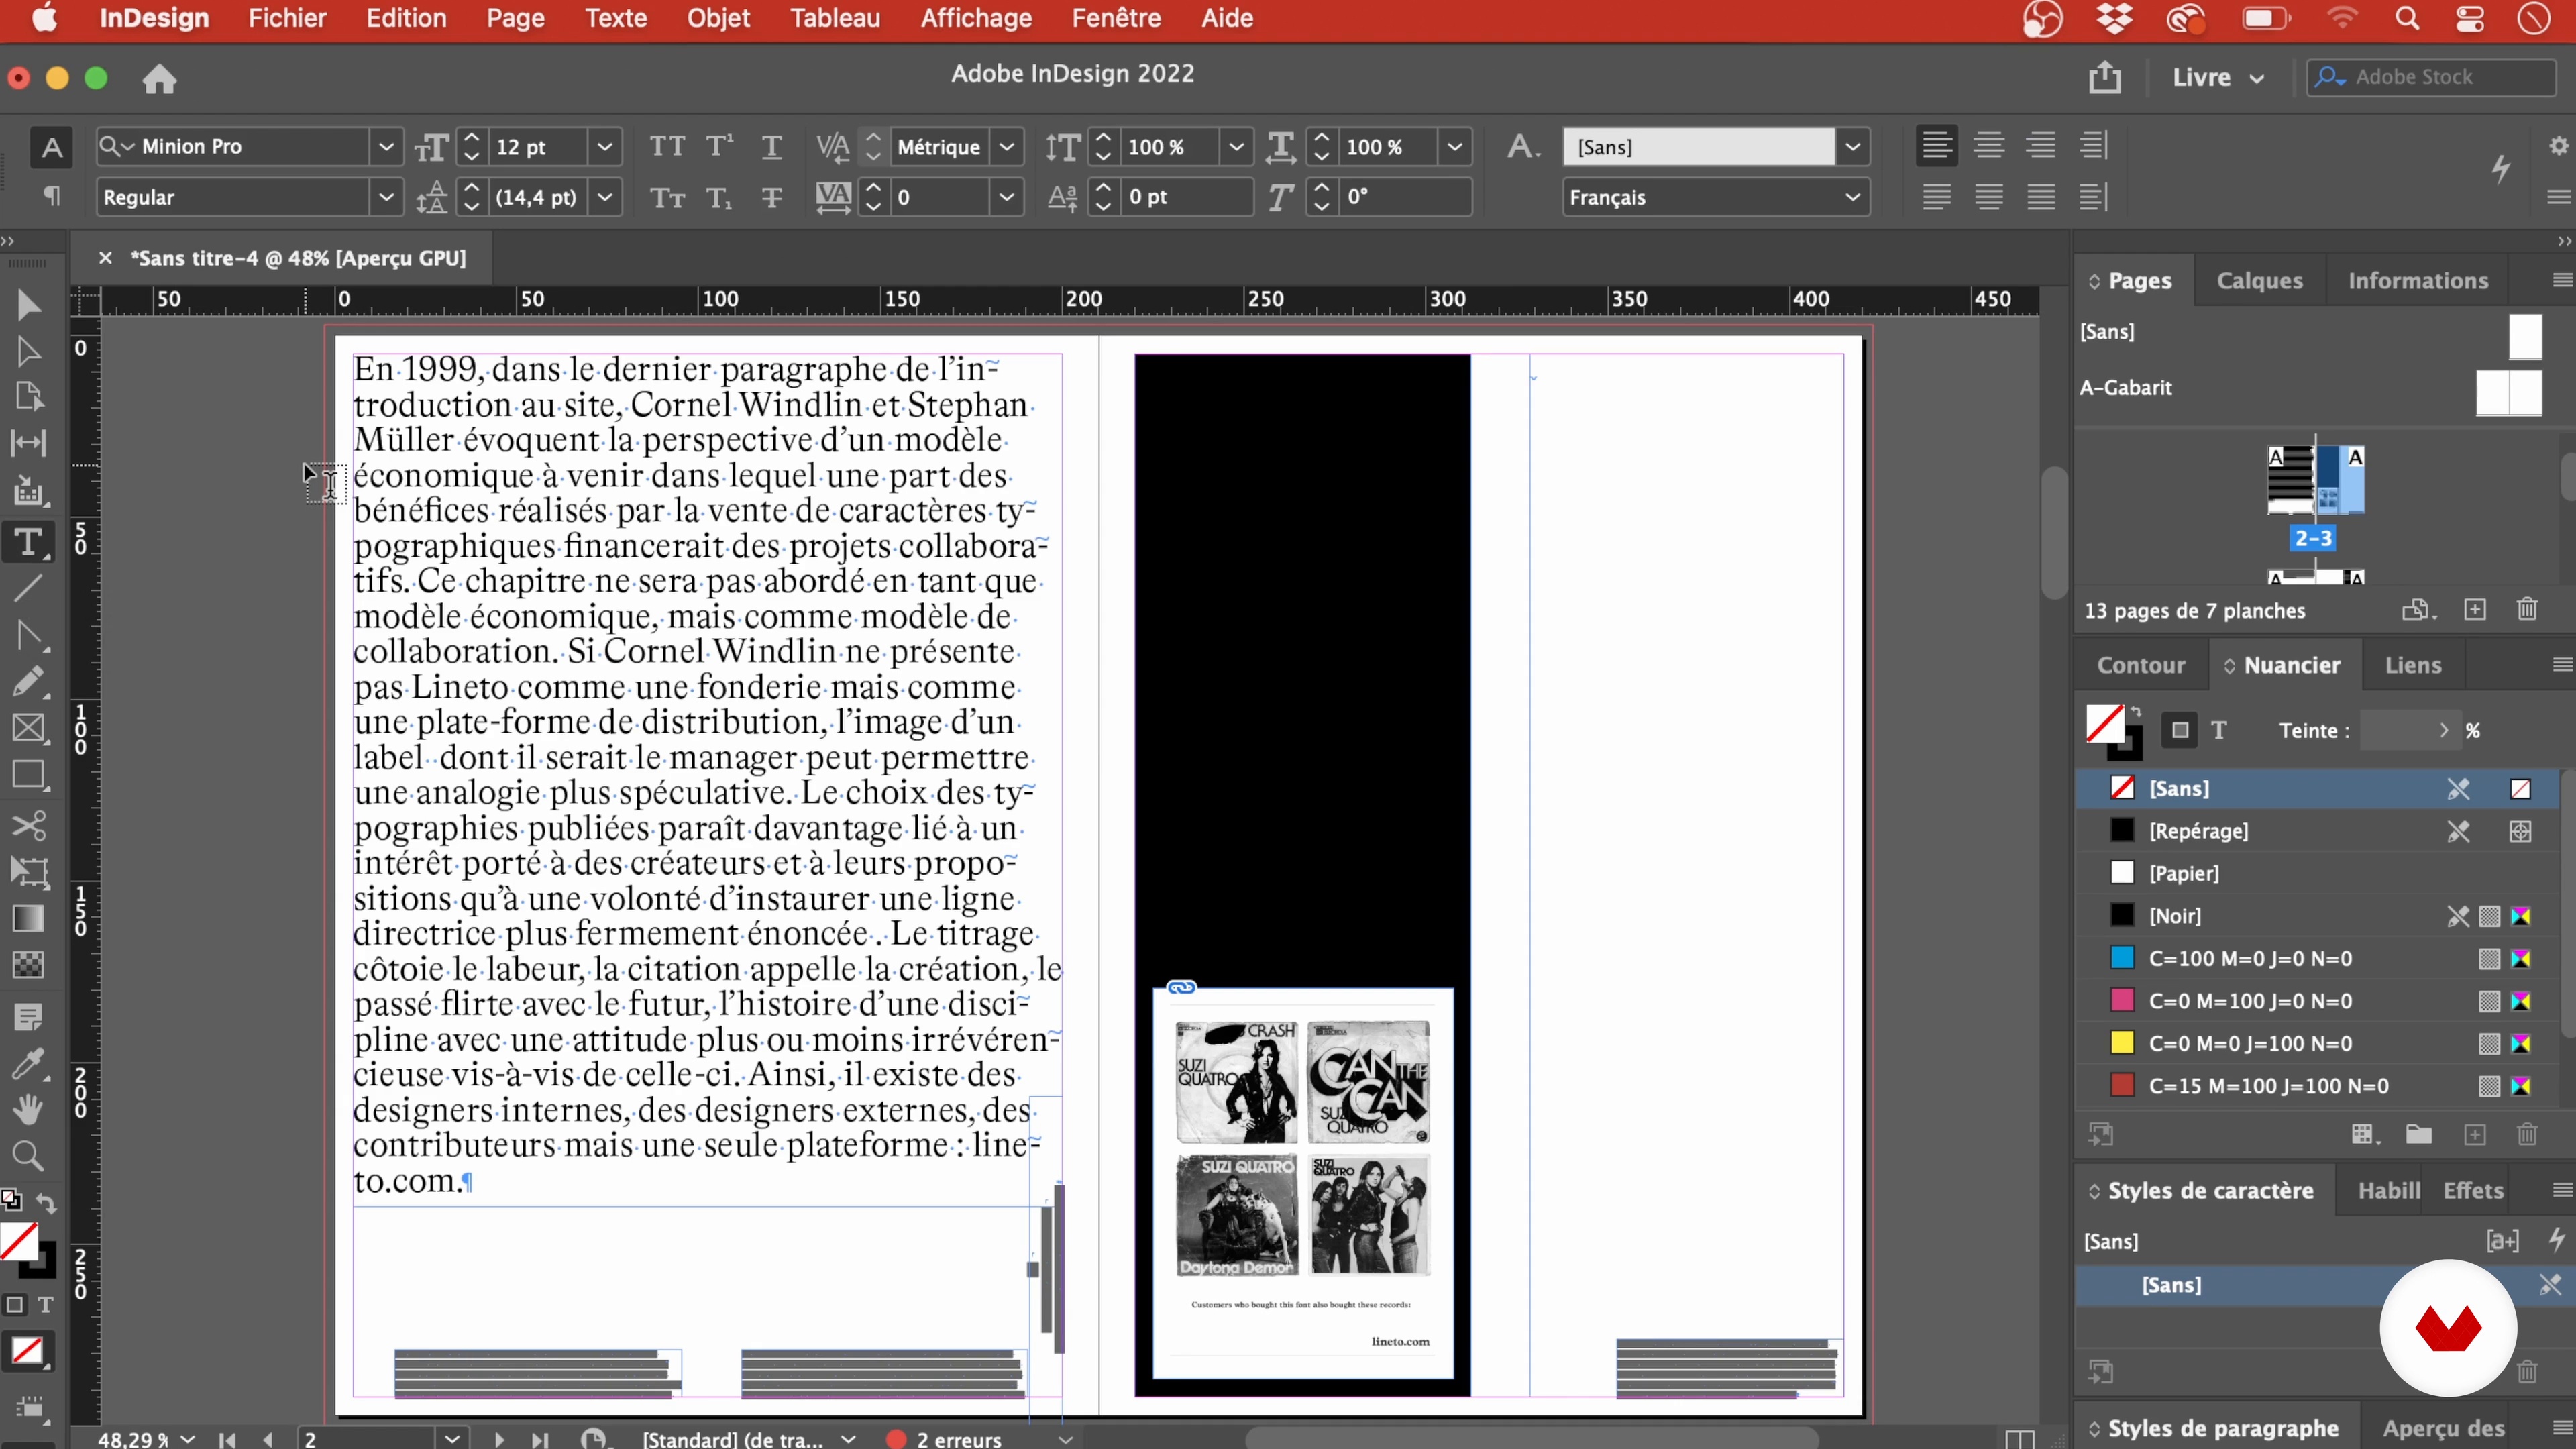Select the Eyedropper tool
This screenshot has height=1449, width=2576.
tap(28, 1064)
